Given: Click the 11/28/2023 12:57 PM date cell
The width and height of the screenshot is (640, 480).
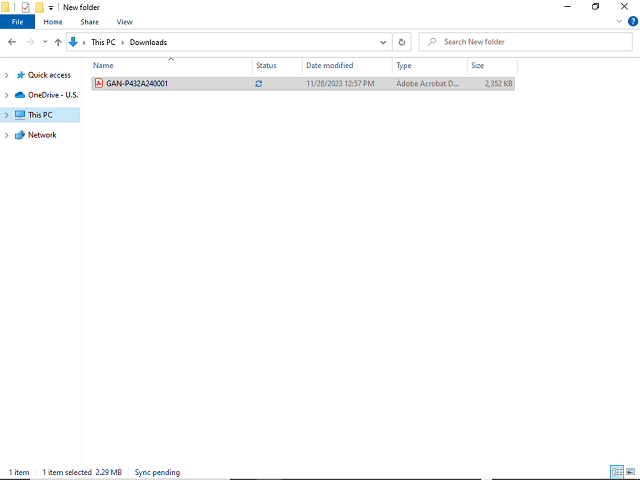Looking at the screenshot, I should pos(340,84).
